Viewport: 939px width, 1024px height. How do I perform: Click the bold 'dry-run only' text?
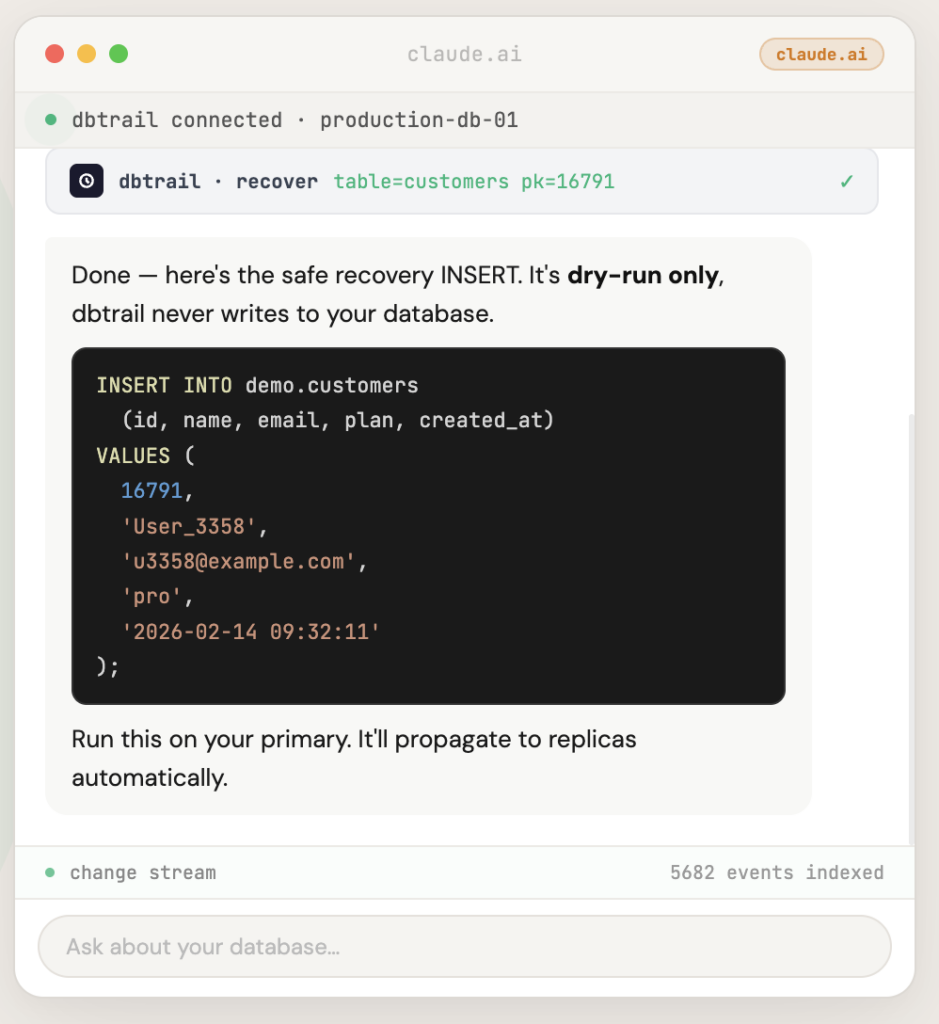coord(643,275)
